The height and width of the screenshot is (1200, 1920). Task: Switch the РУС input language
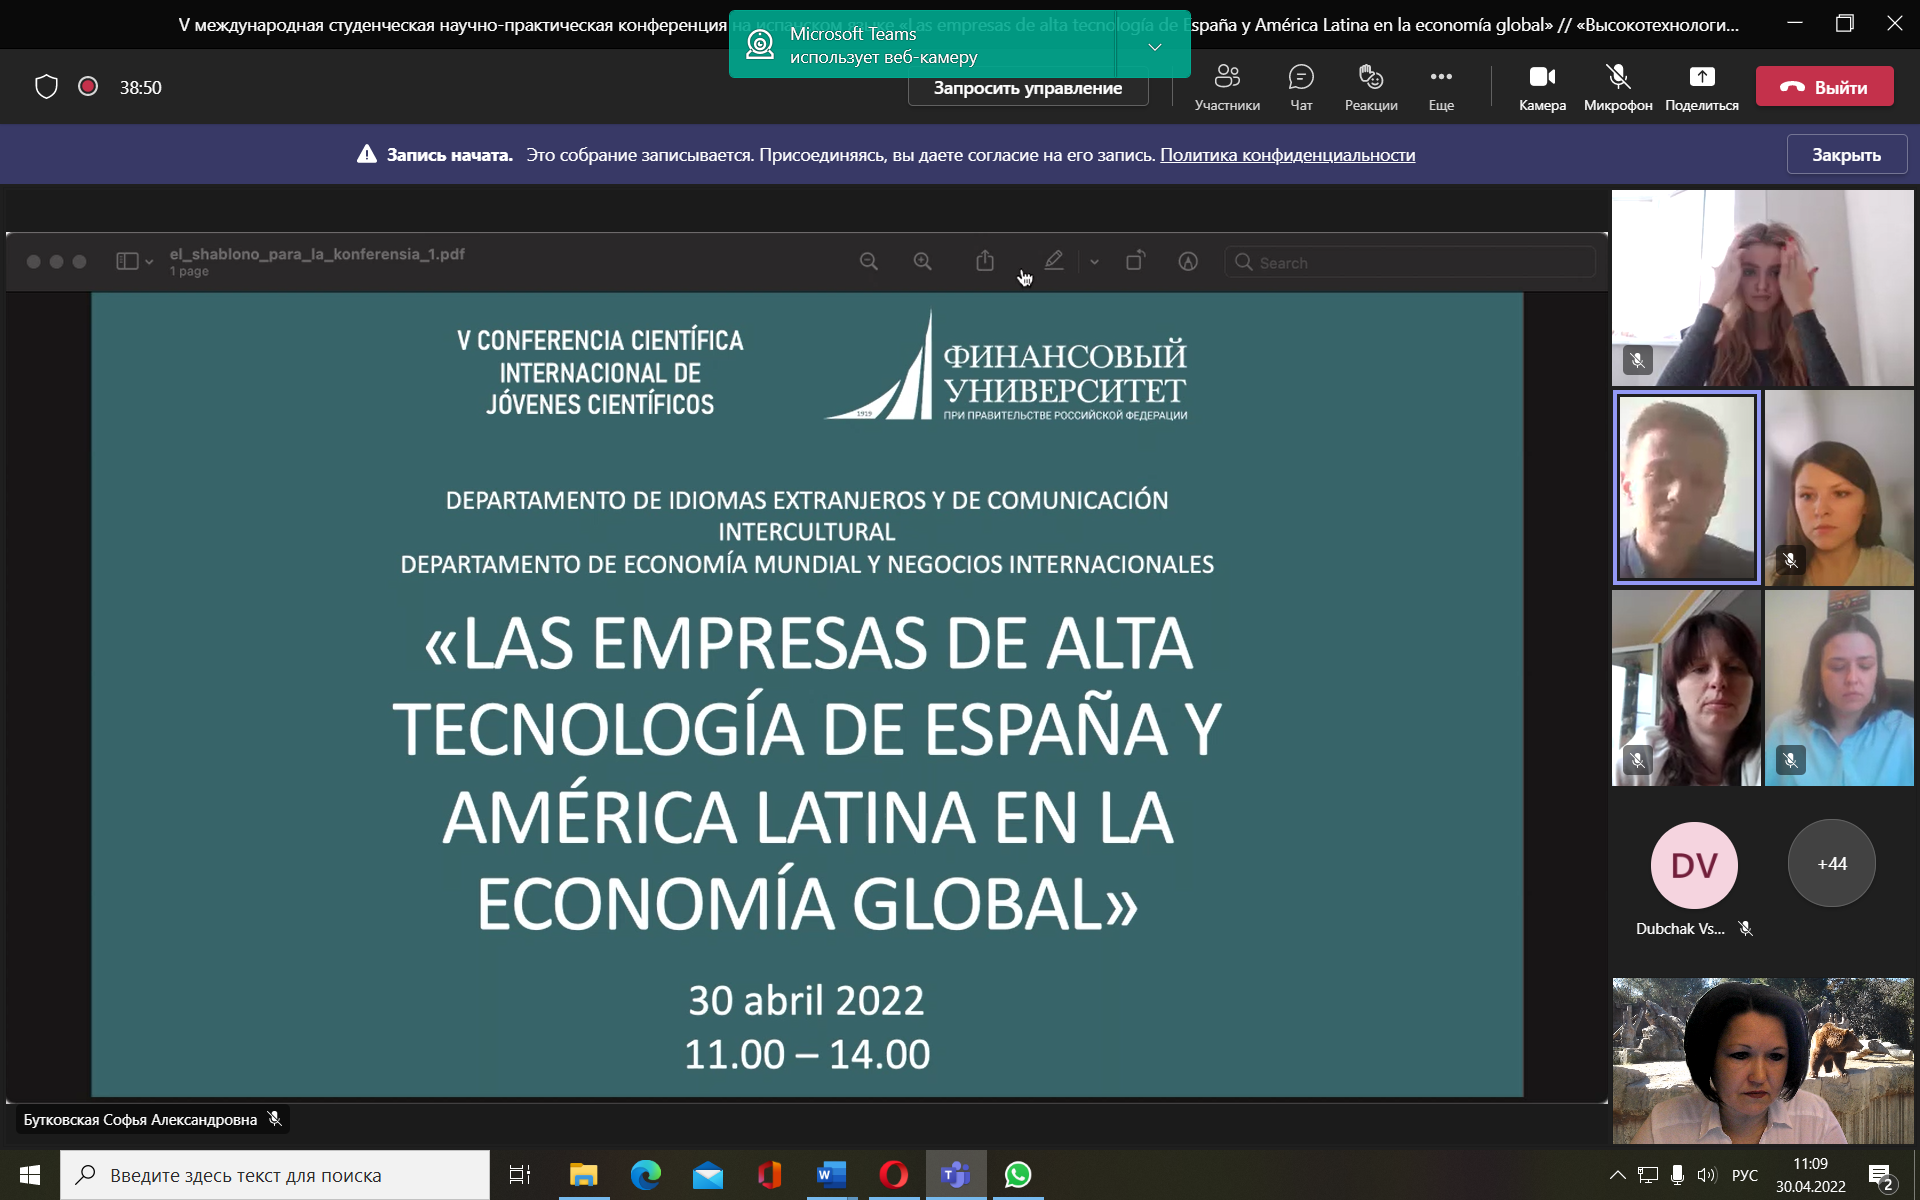(x=1745, y=1175)
